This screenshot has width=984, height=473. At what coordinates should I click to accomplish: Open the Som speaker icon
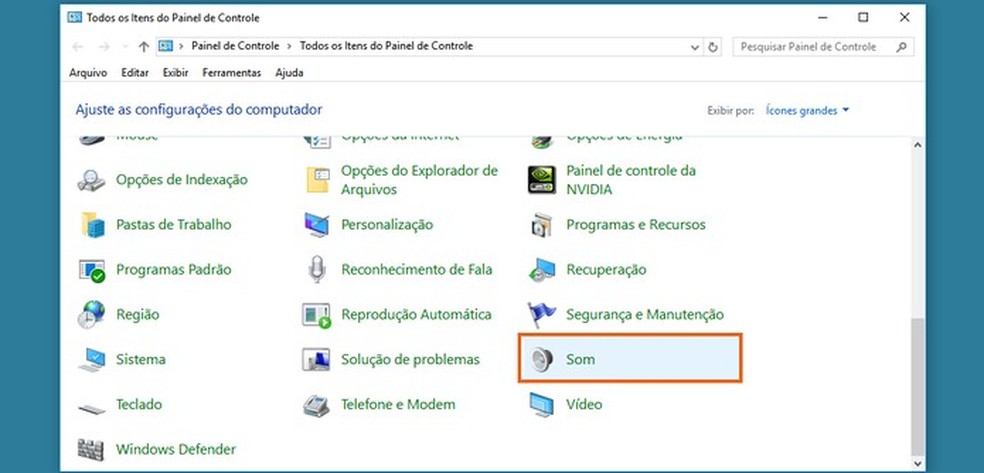pyautogui.click(x=542, y=360)
